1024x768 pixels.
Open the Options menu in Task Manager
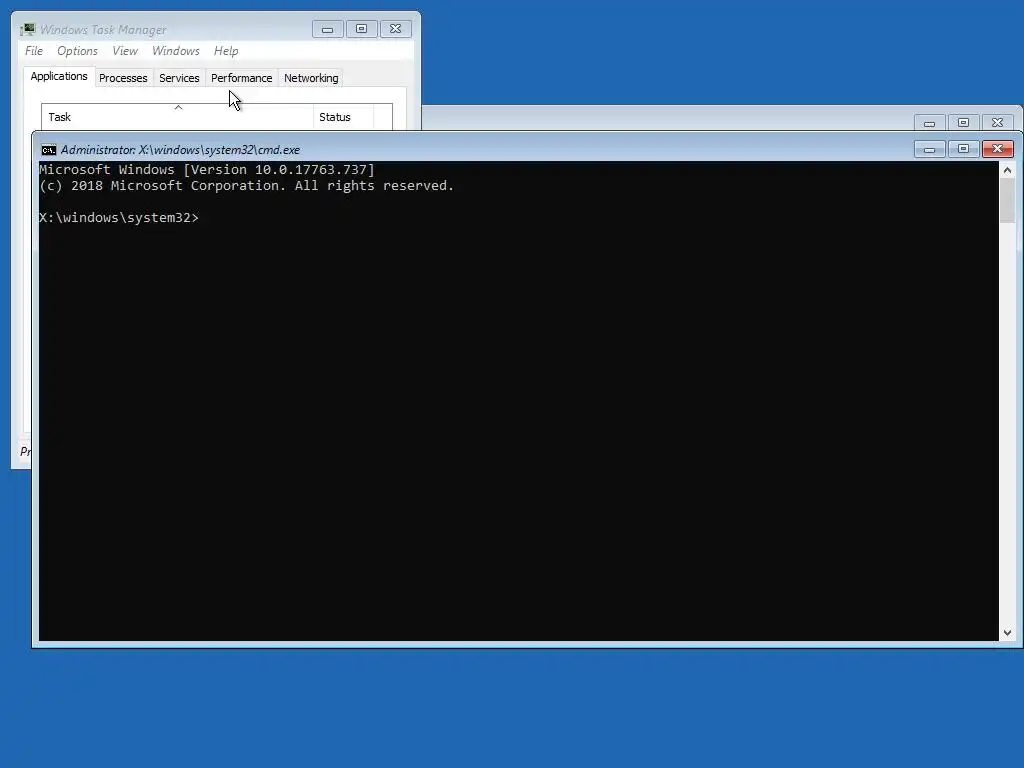(x=77, y=51)
